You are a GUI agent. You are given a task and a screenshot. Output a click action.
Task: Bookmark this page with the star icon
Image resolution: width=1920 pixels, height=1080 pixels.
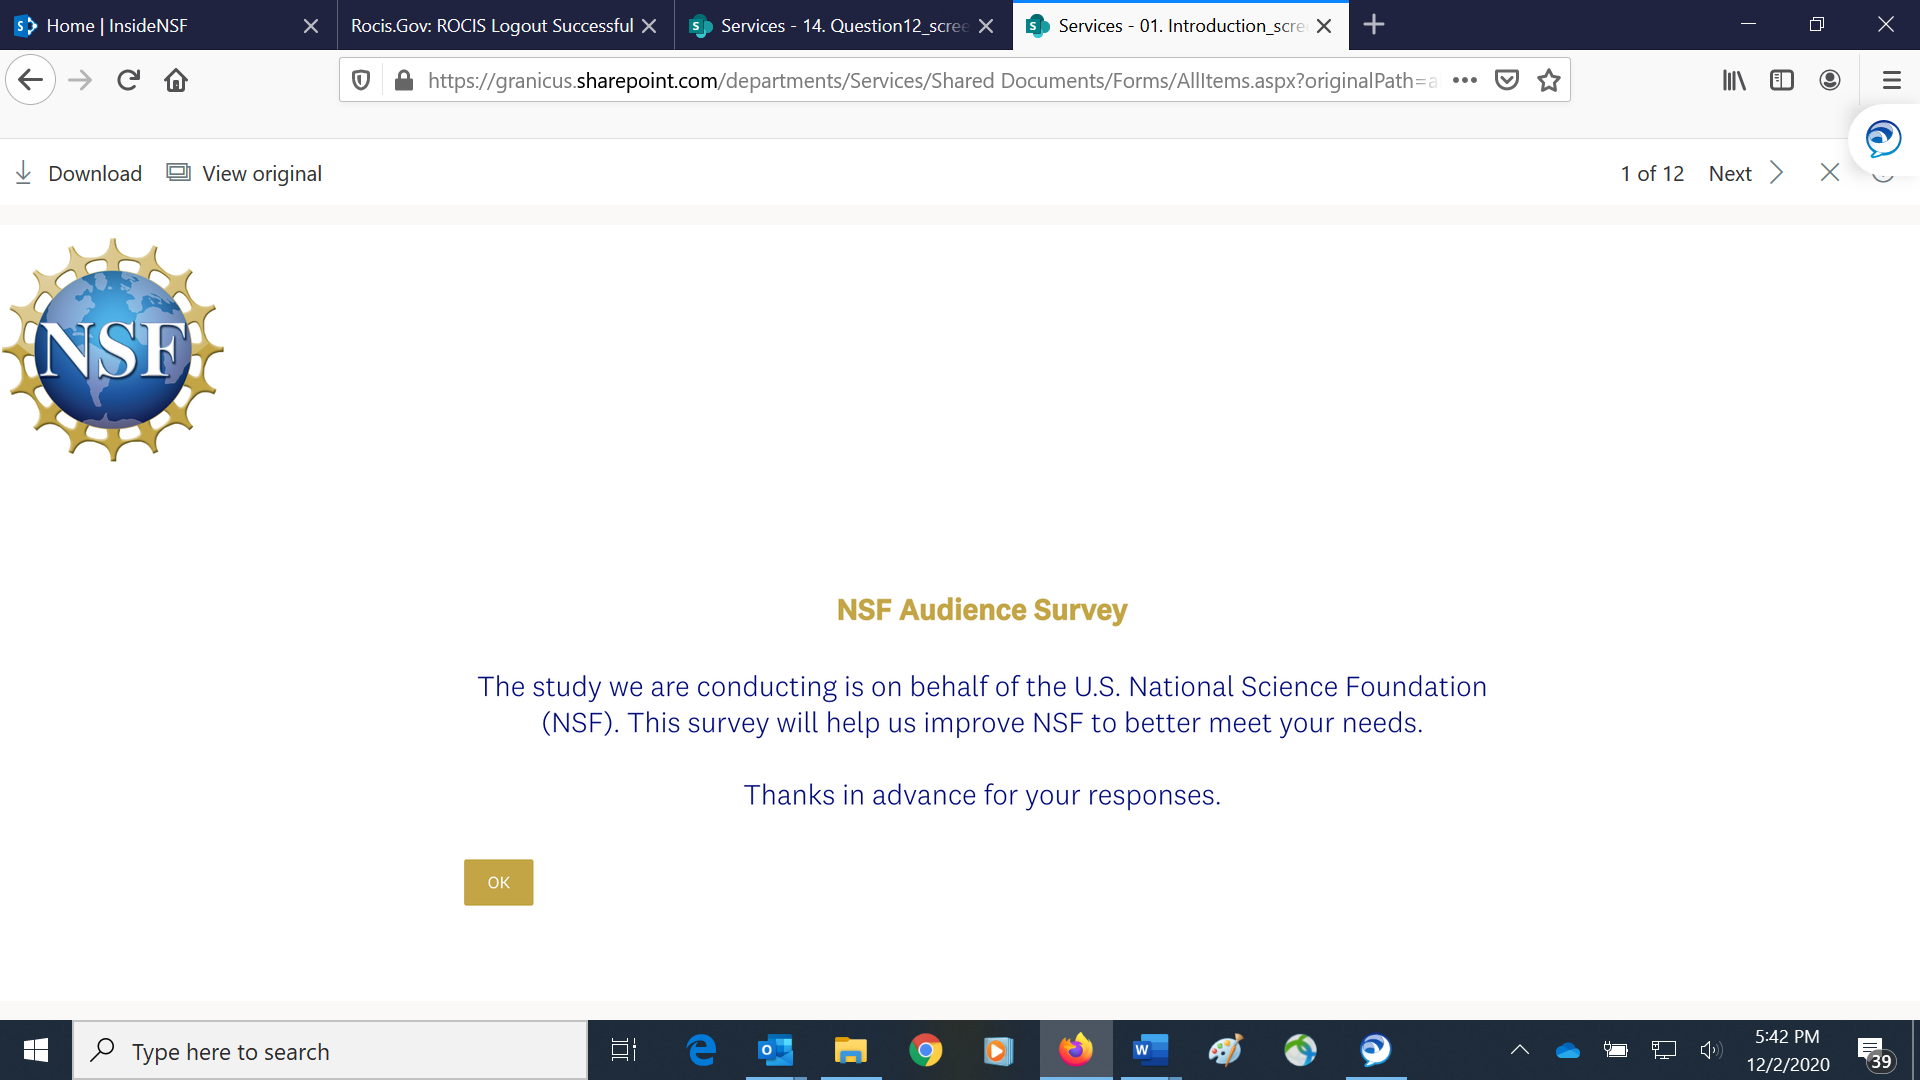[x=1549, y=80]
